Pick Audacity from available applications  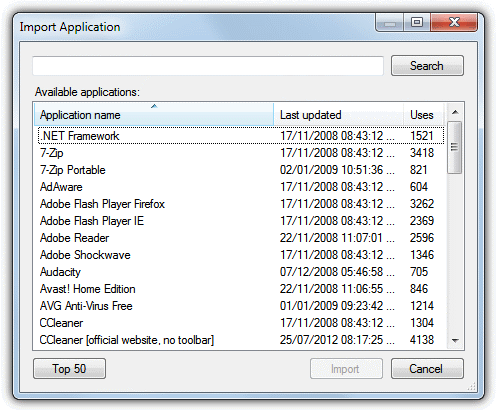pos(241,272)
